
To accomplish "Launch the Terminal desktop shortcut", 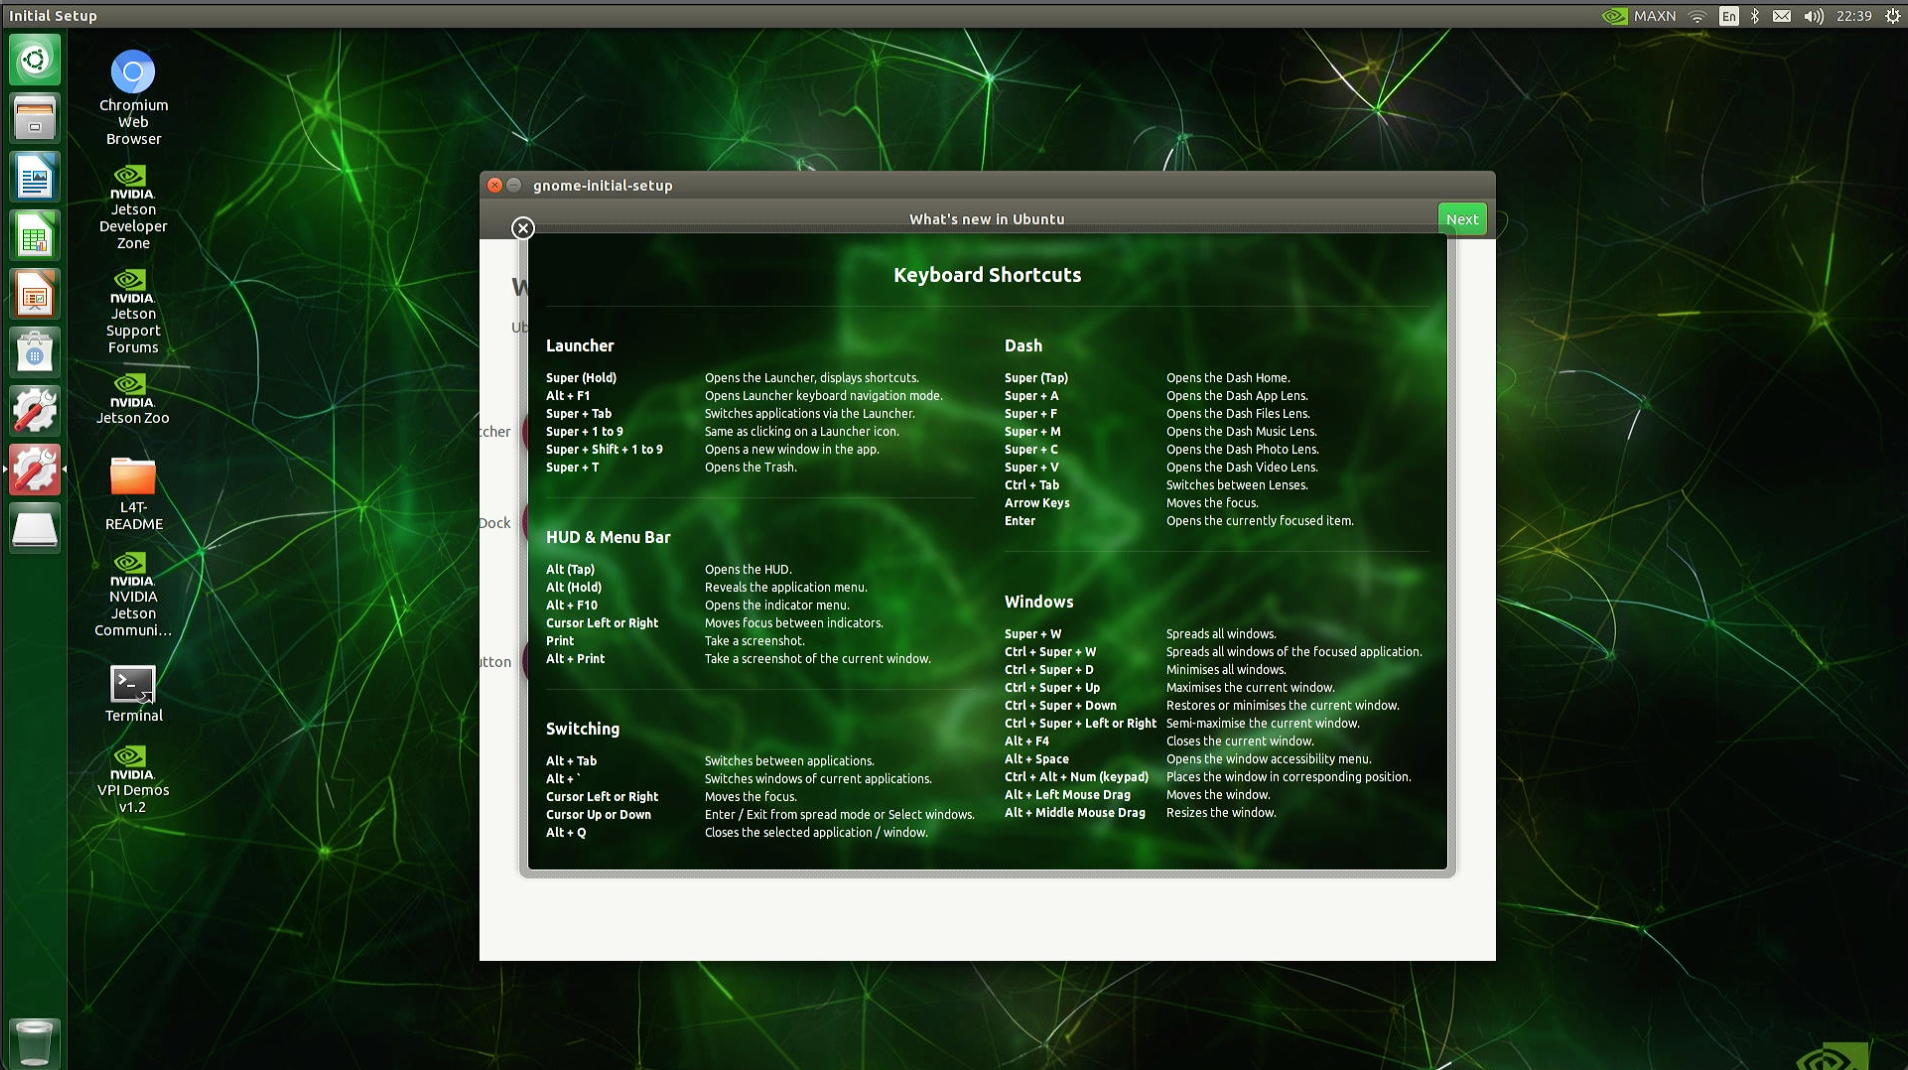I will pyautogui.click(x=133, y=694).
